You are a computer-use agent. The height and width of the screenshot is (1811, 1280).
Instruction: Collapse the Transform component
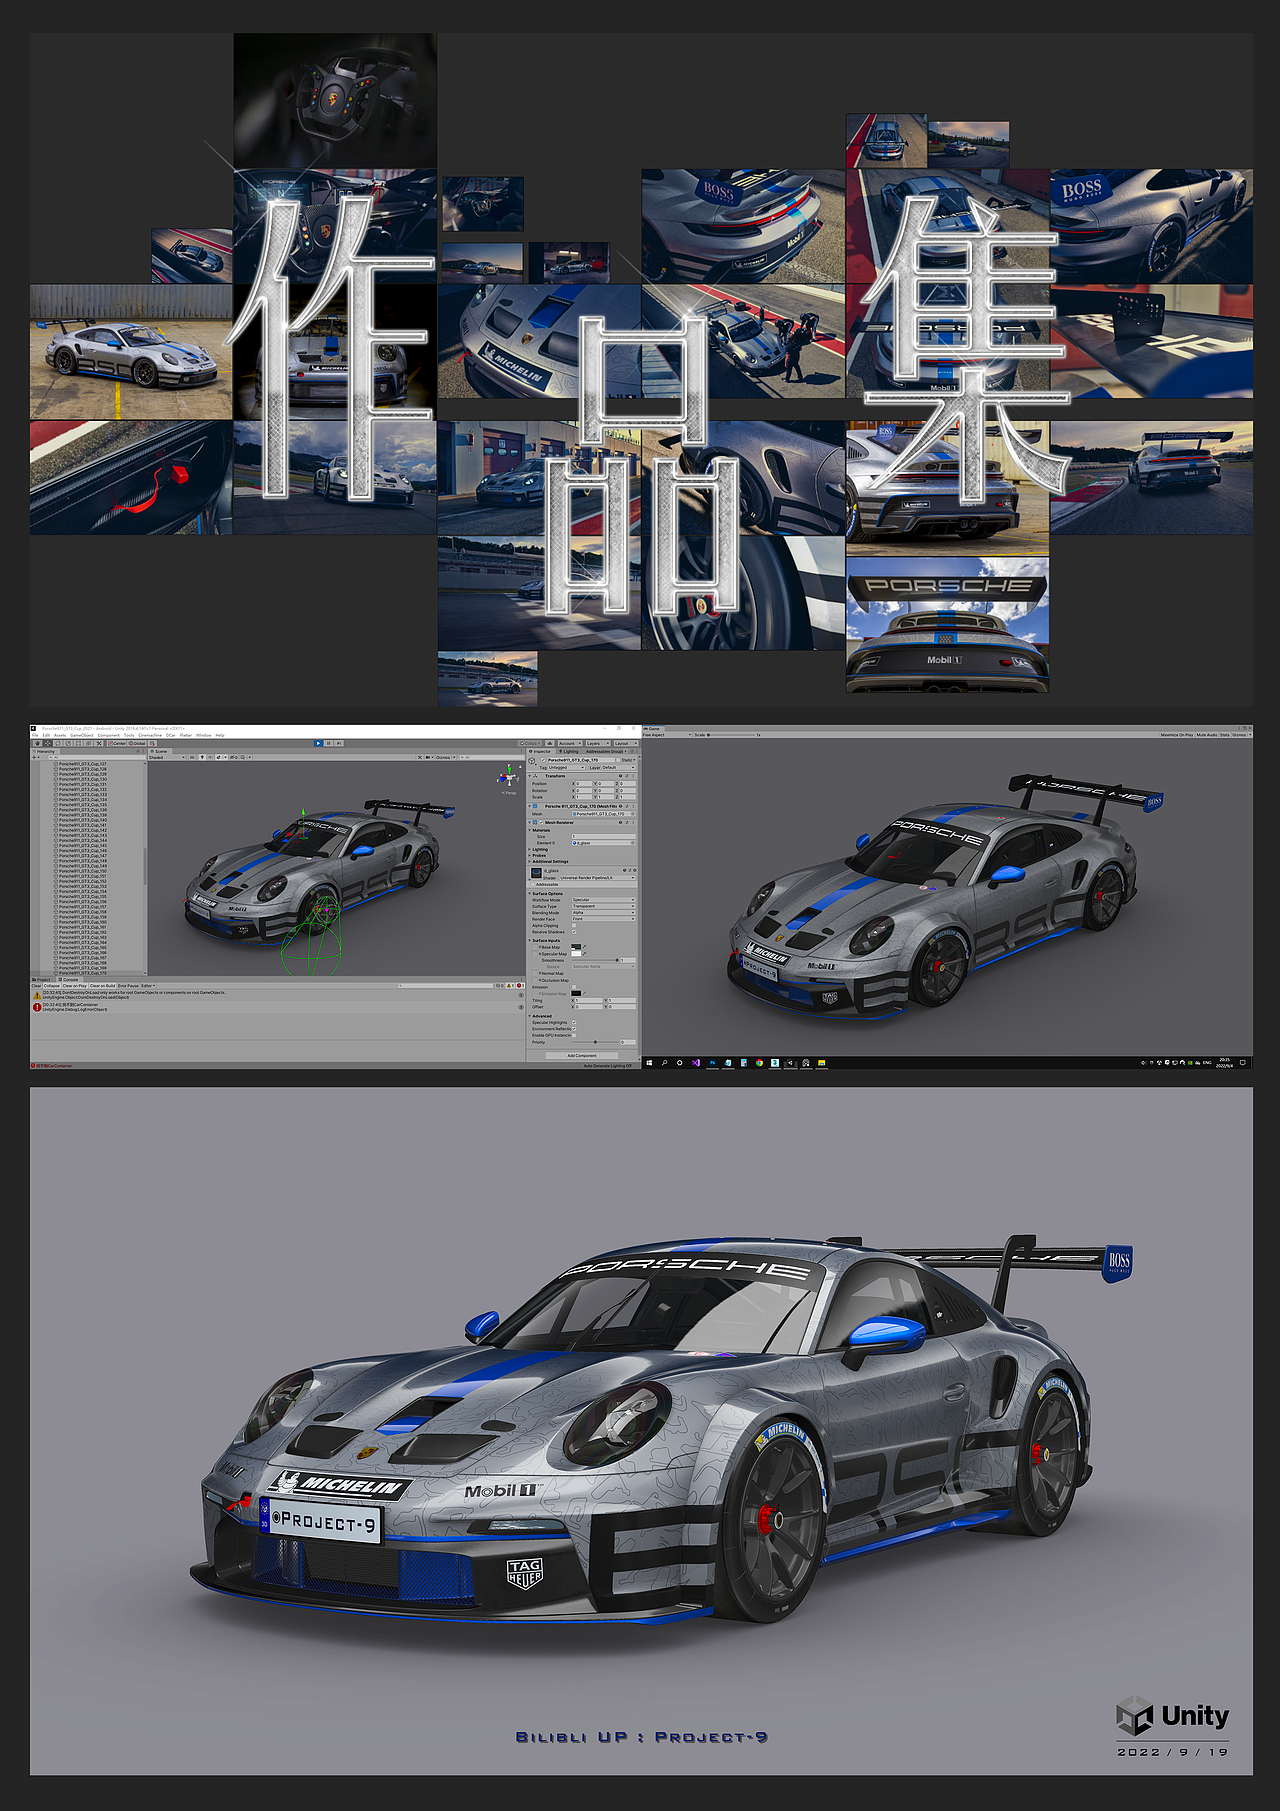(529, 776)
